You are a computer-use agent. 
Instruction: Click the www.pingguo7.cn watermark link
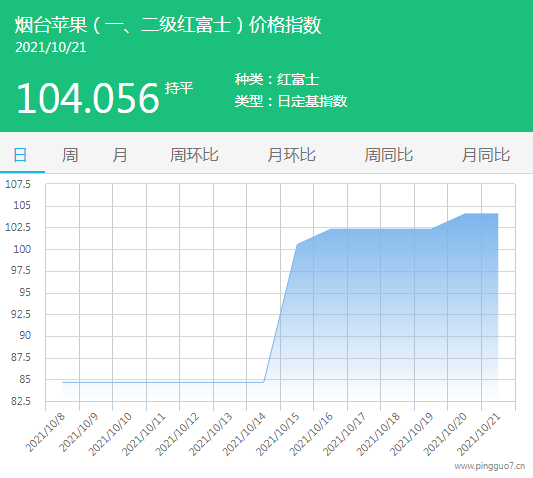click(x=489, y=466)
